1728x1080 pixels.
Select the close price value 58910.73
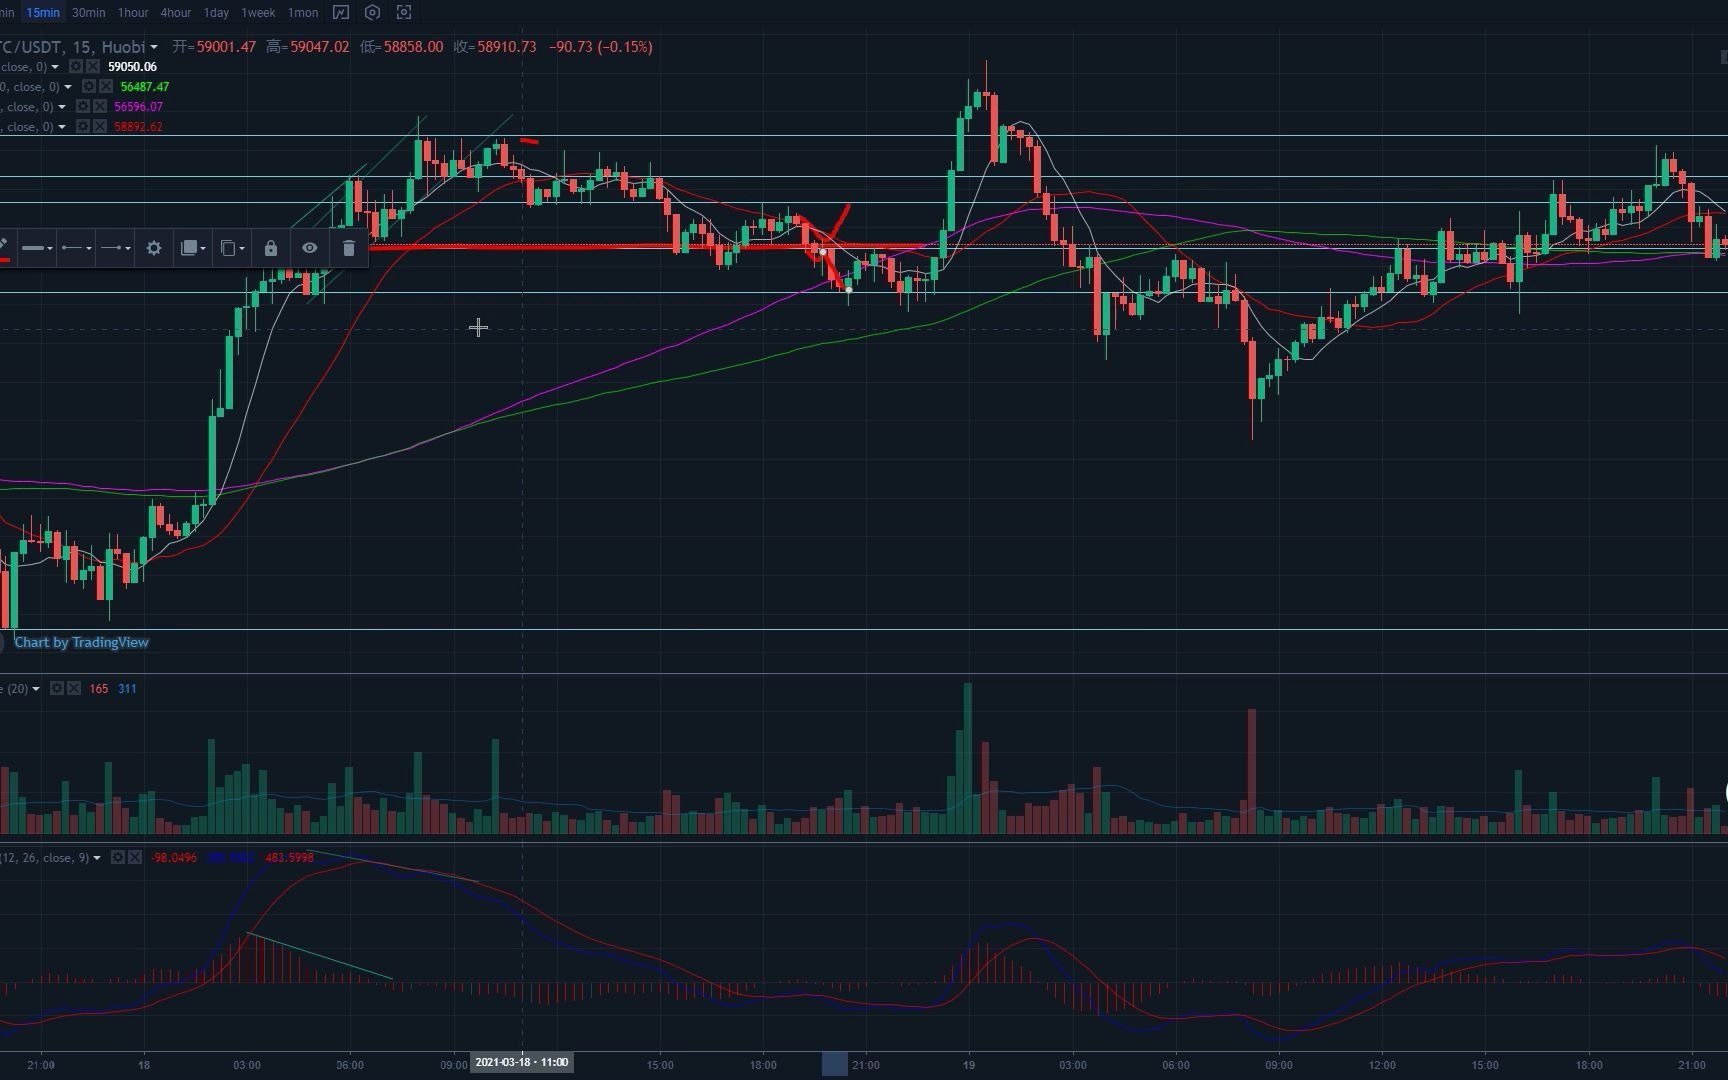pyautogui.click(x=507, y=47)
